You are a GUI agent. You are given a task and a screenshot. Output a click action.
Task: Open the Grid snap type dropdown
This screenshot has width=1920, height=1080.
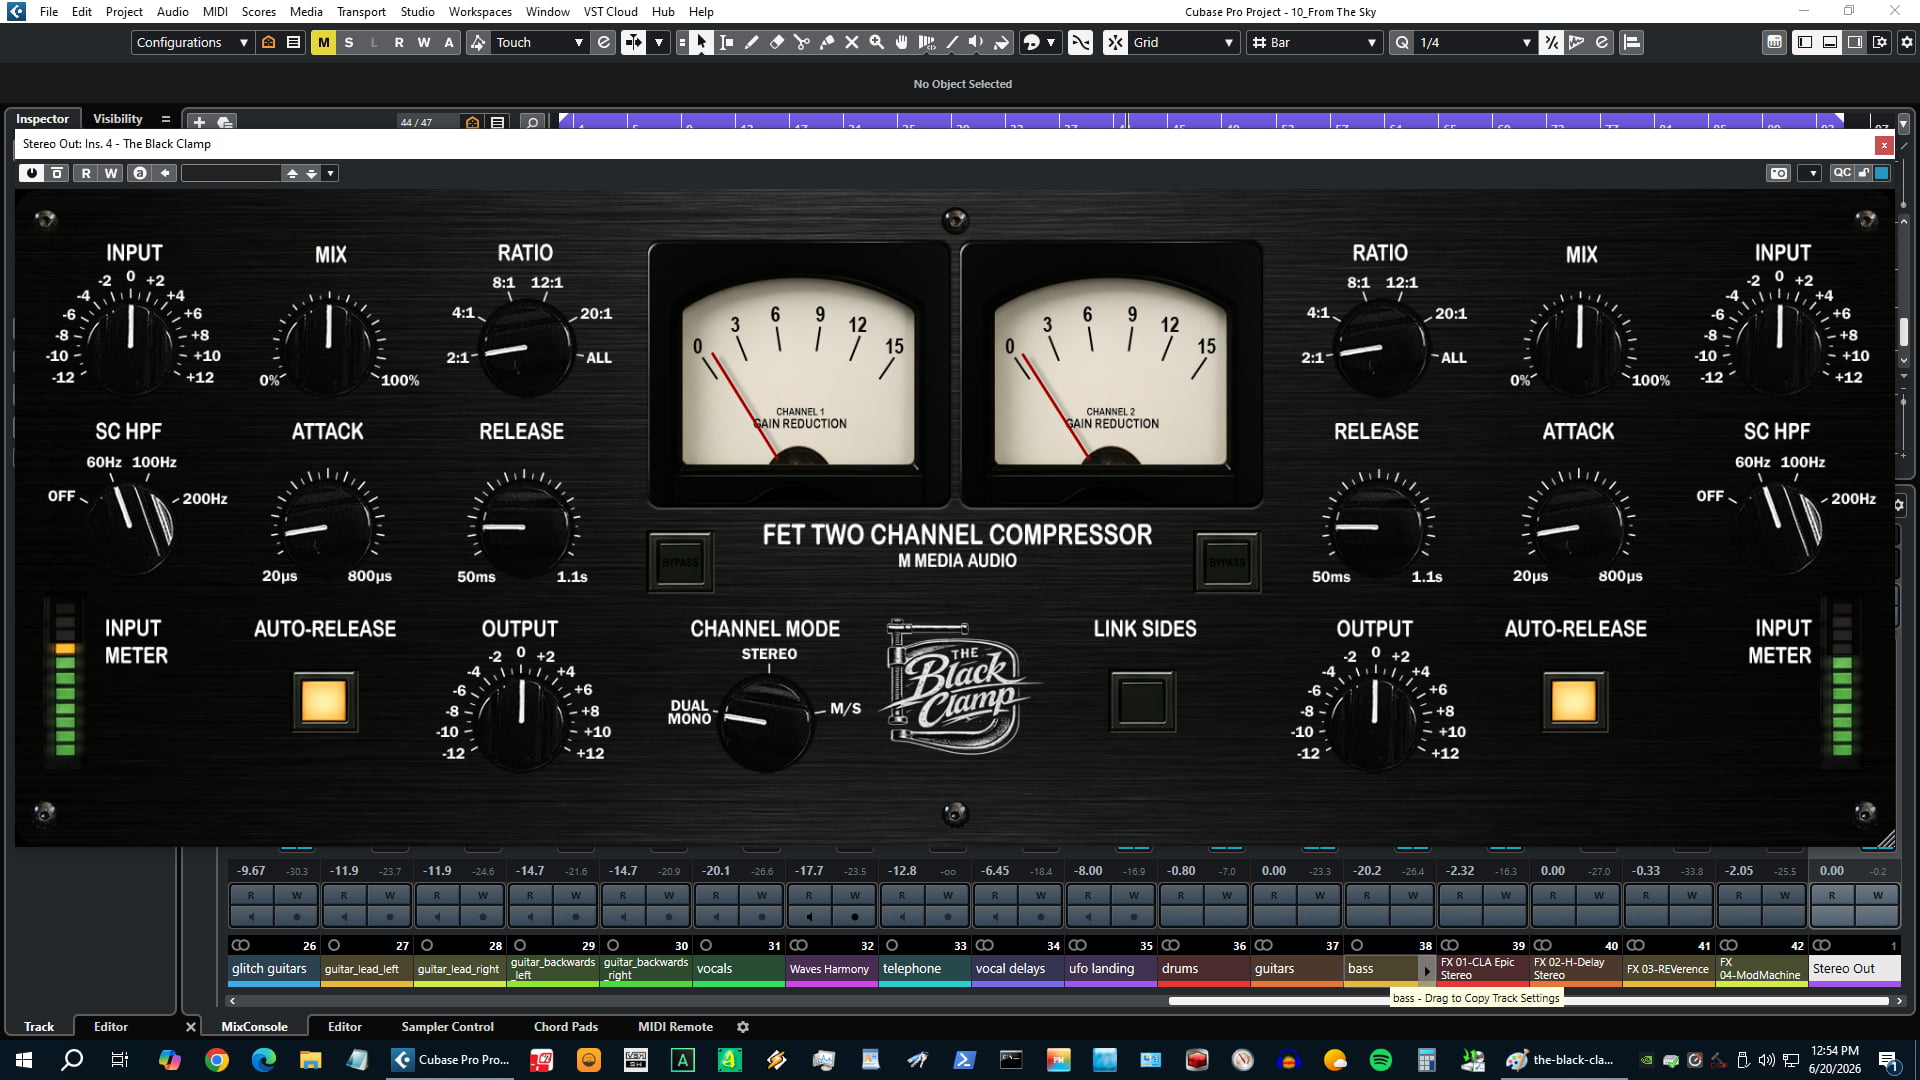(x=1183, y=42)
